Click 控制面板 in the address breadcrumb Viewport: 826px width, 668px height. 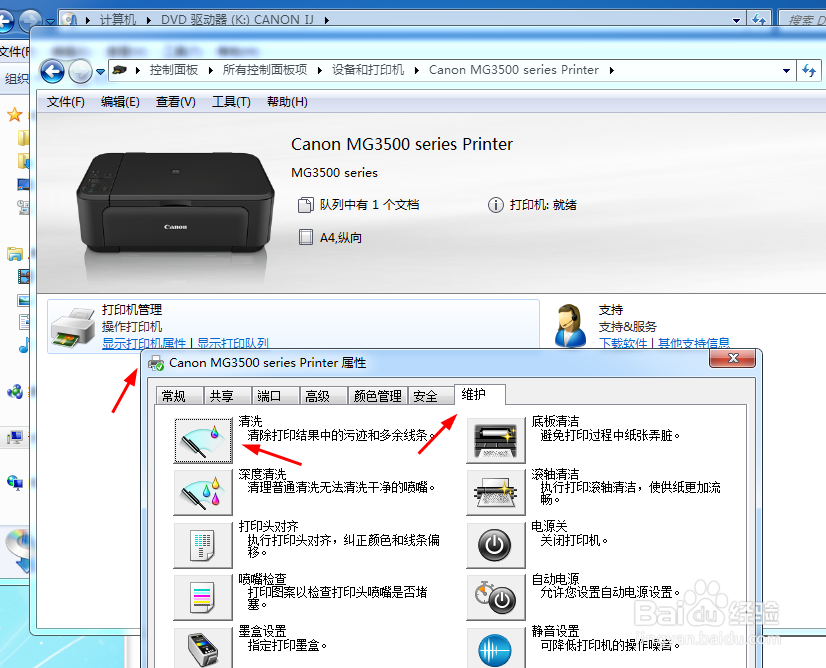173,70
